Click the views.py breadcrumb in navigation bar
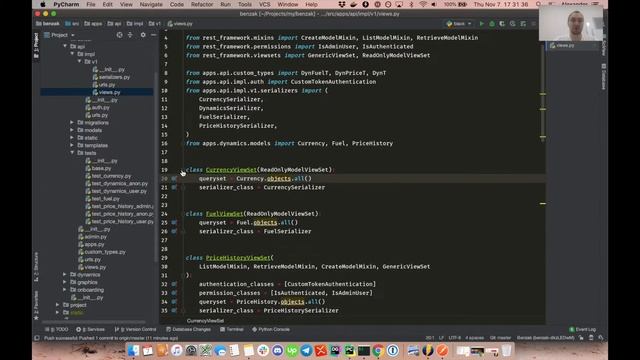 point(180,24)
